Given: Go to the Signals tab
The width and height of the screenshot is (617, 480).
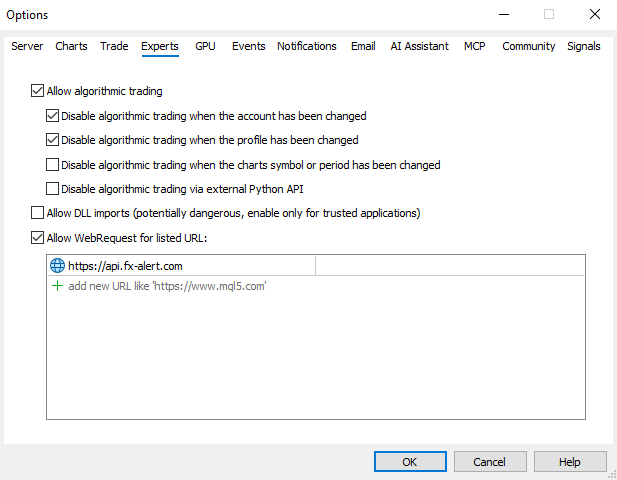Looking at the screenshot, I should click(584, 46).
